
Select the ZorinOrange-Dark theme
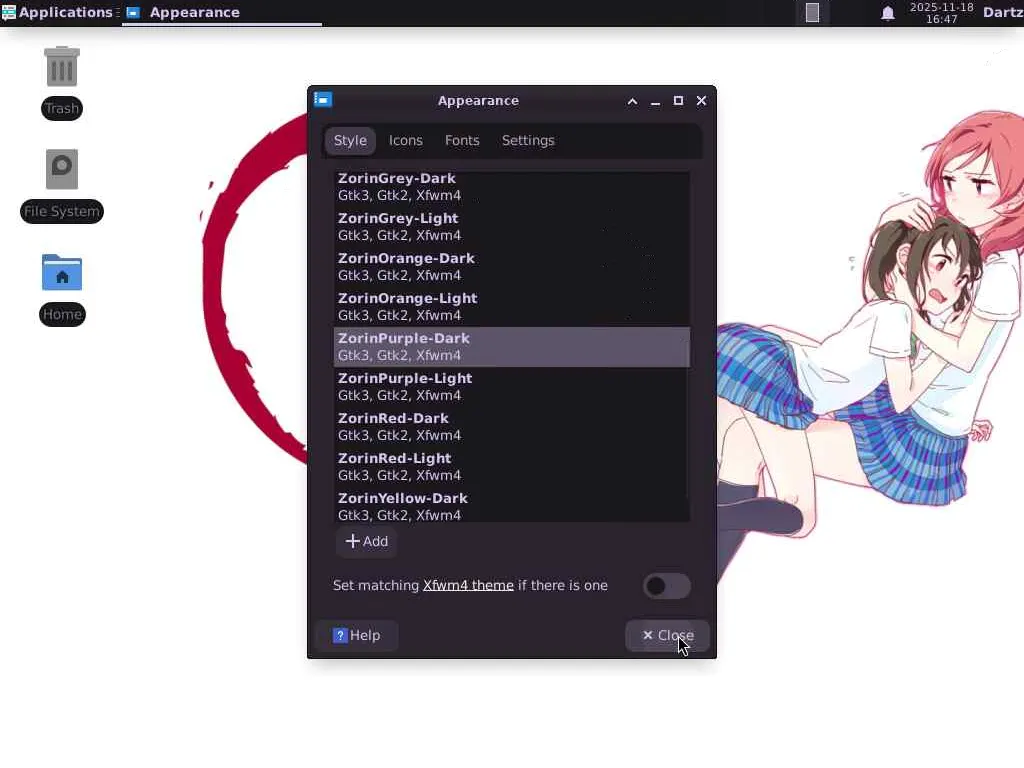pos(511,266)
